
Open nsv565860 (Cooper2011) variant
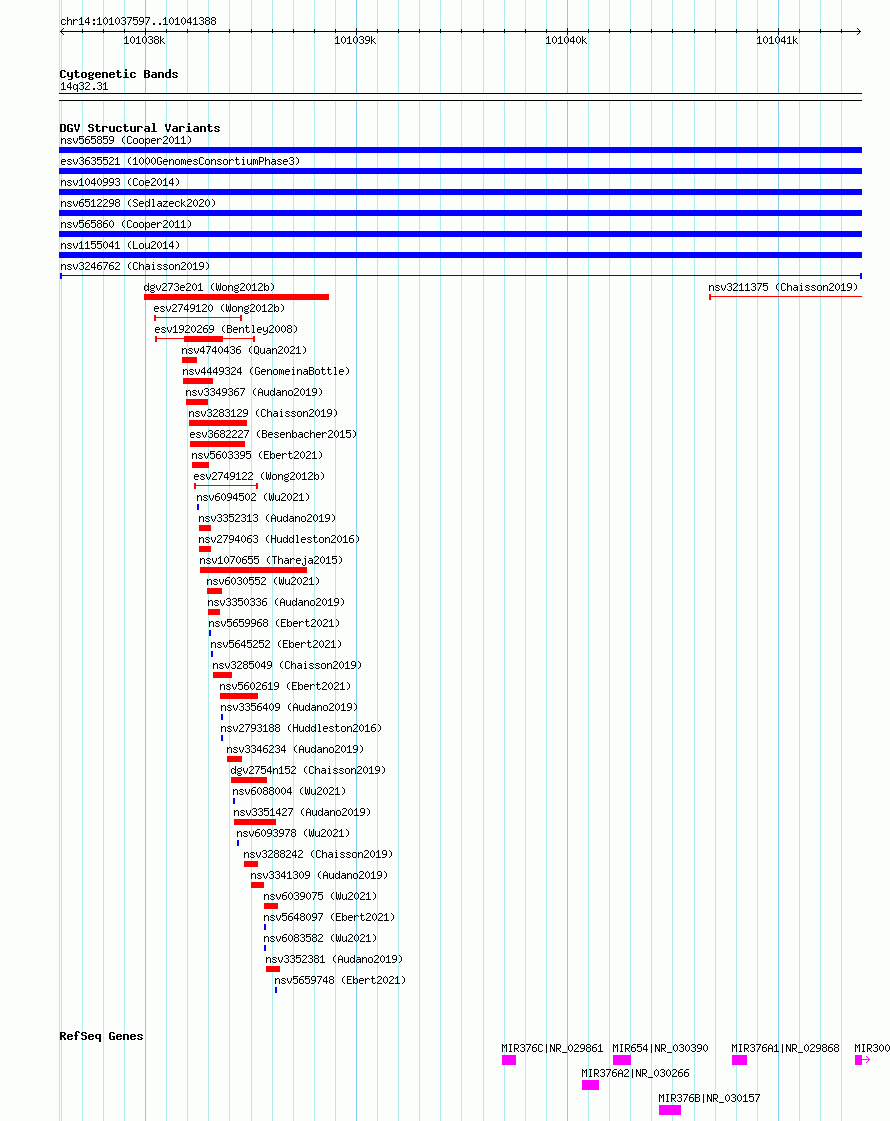pos(126,224)
